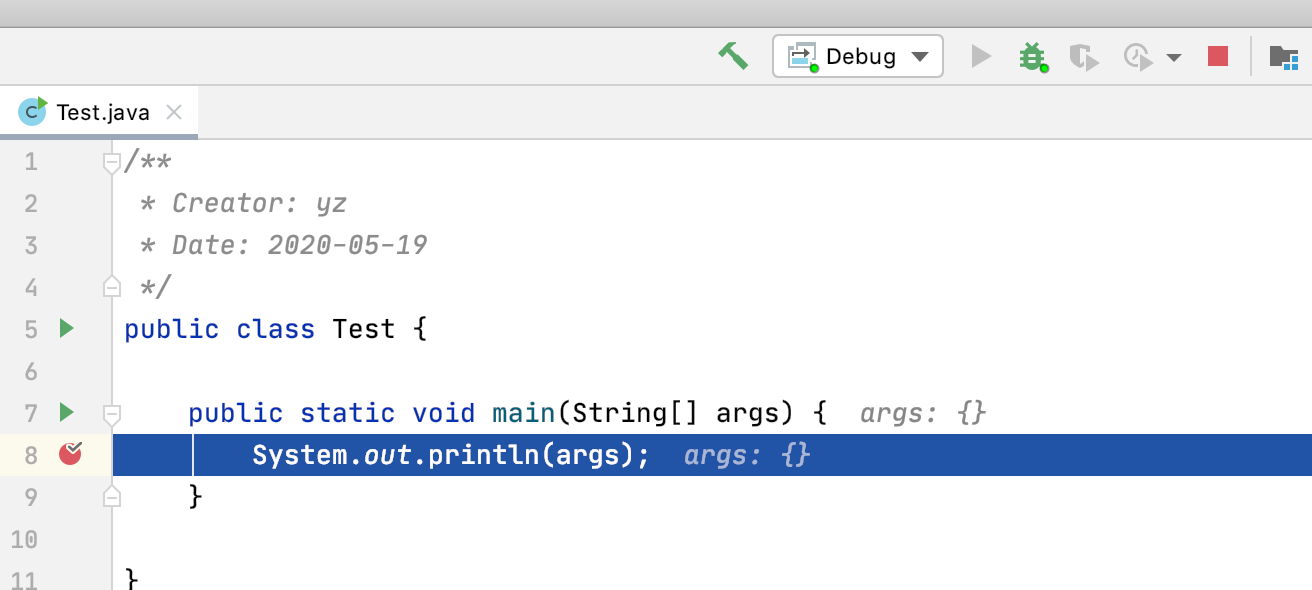Run class Test from line 5 gutter arrow
Screen dimensions: 1312x590
66,327
